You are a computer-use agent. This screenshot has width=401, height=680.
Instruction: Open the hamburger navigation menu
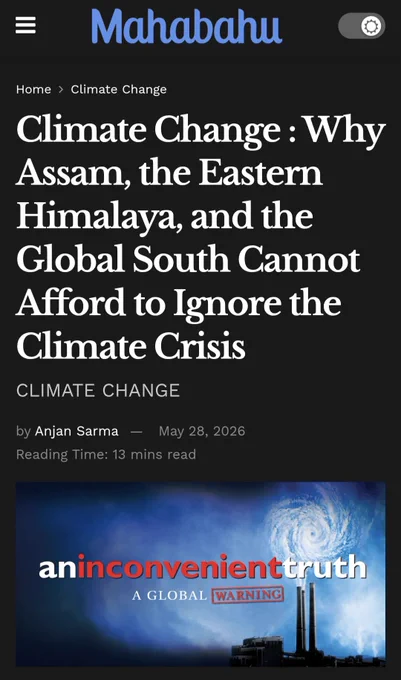point(26,26)
